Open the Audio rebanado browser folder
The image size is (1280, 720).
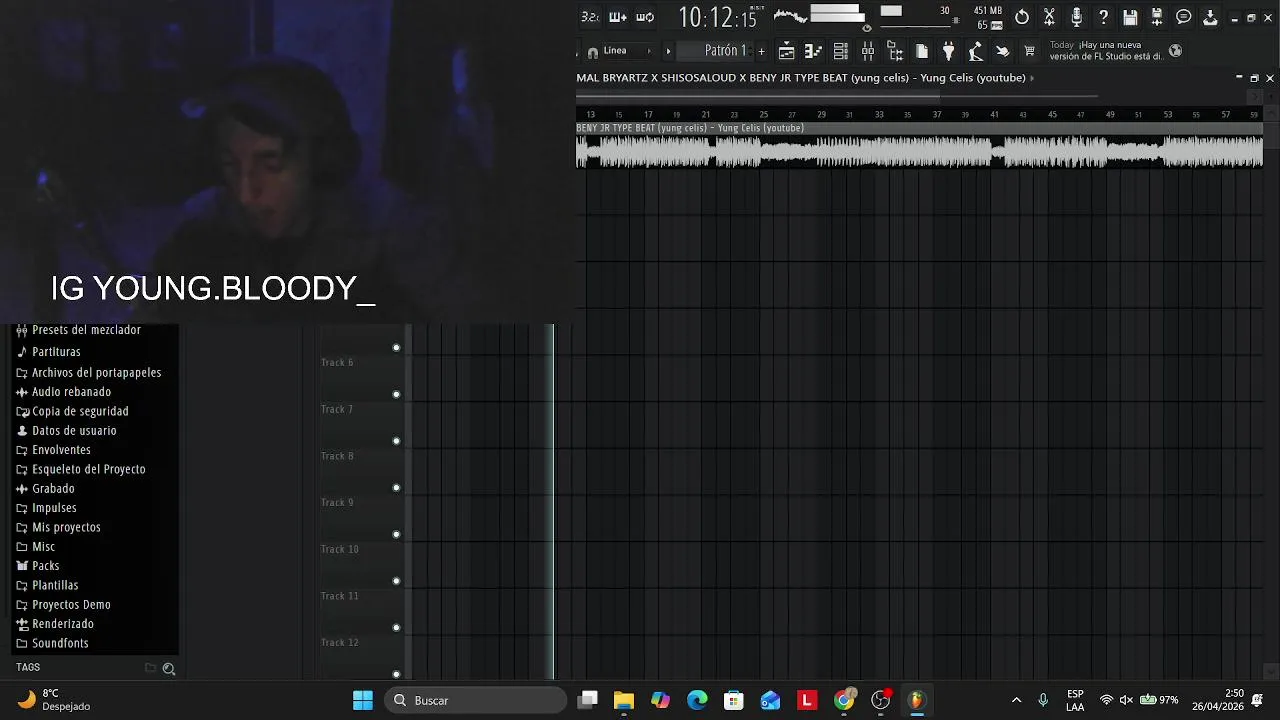[x=63, y=392]
